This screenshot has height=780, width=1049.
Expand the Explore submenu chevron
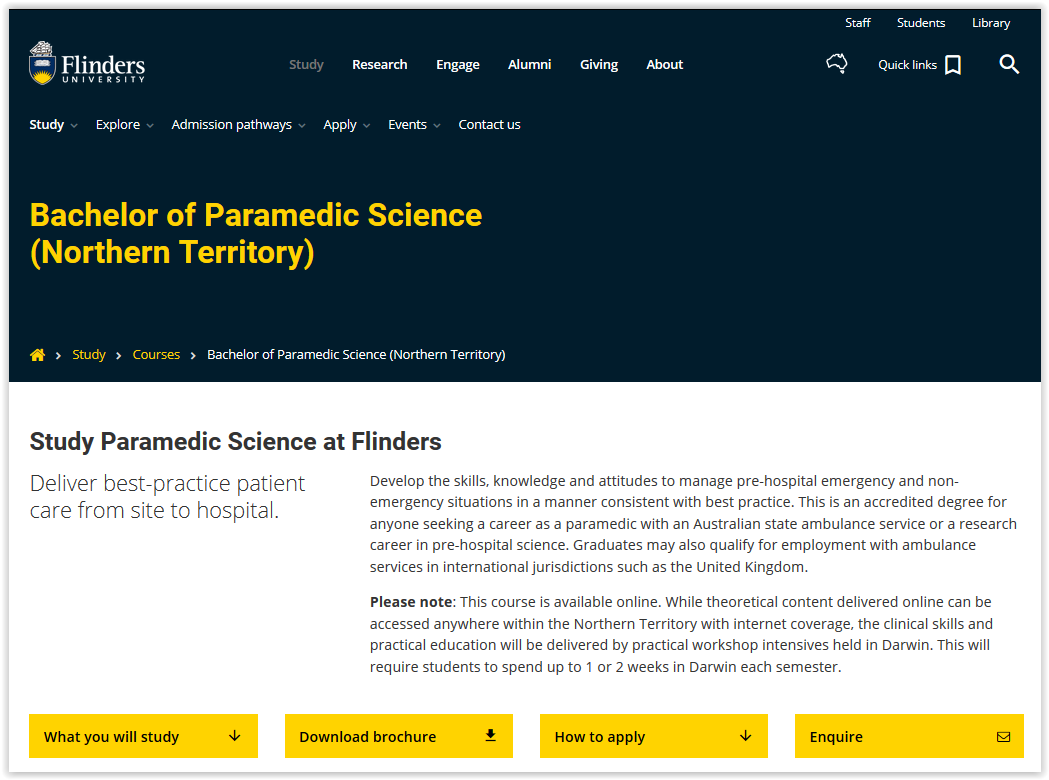coord(150,126)
